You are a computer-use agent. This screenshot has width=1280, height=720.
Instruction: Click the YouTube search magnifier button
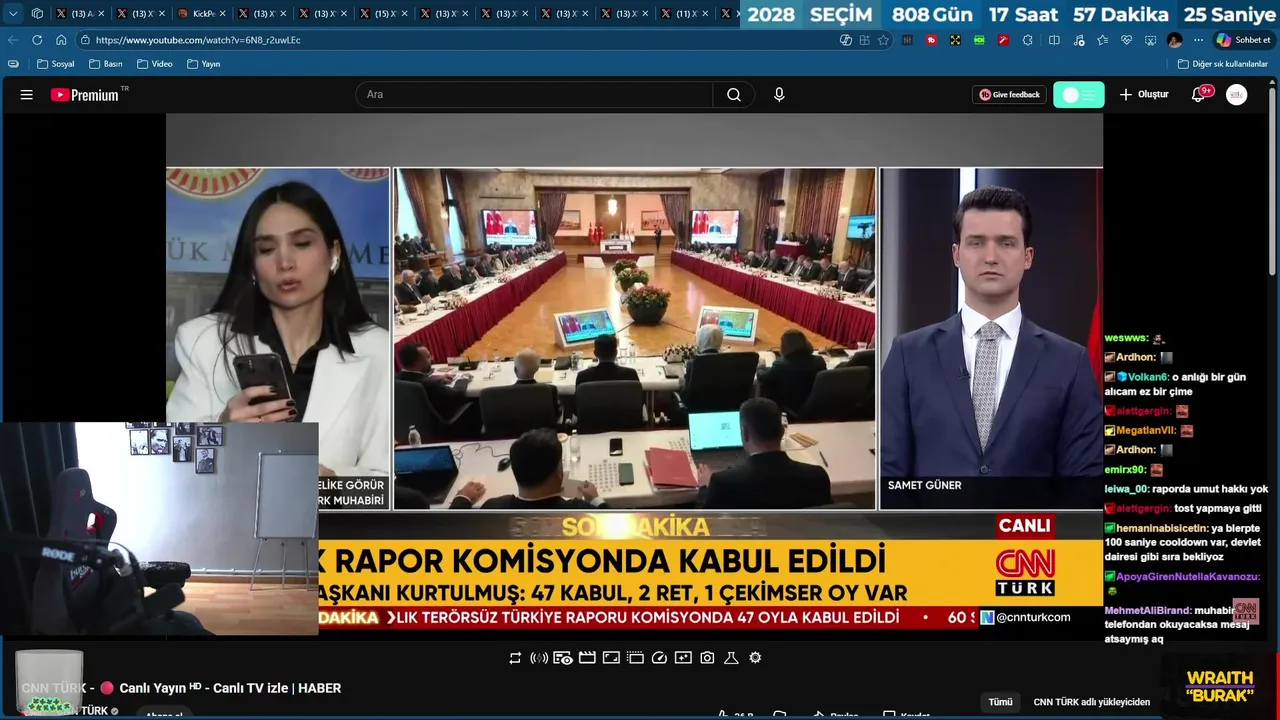(x=734, y=95)
